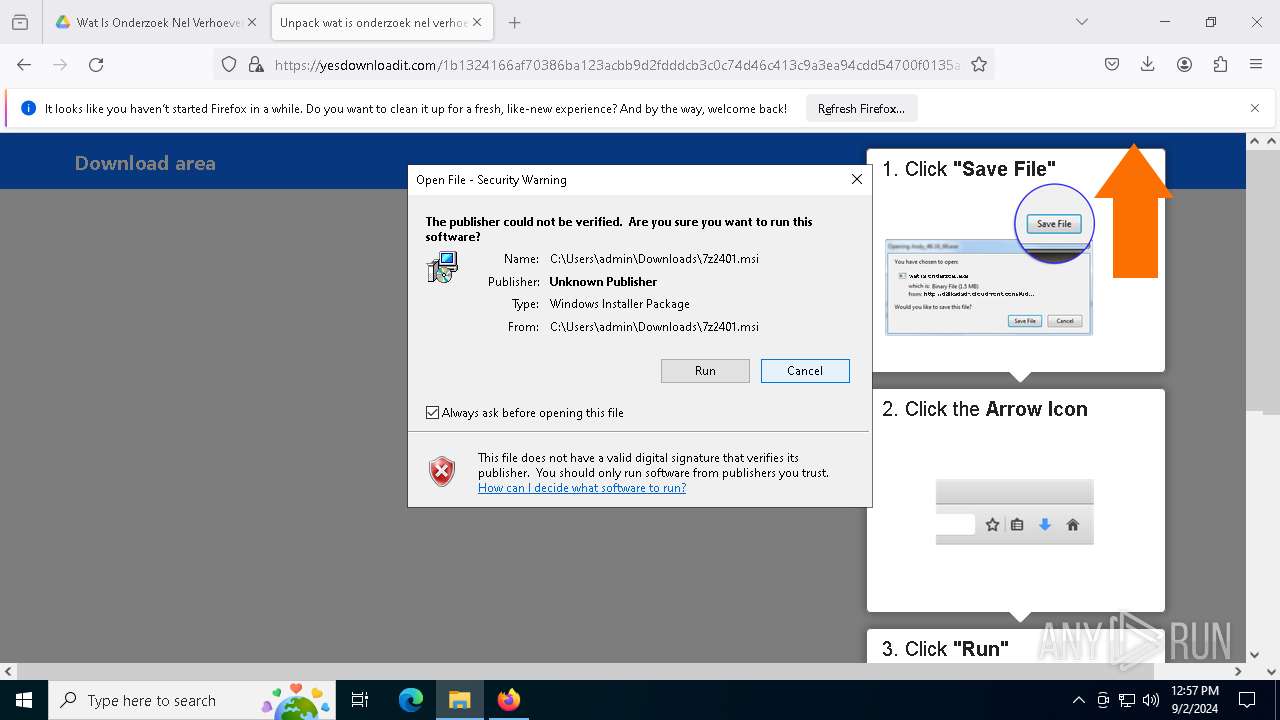Click the red shield warning icon
The width and height of the screenshot is (1280, 720).
(x=442, y=471)
